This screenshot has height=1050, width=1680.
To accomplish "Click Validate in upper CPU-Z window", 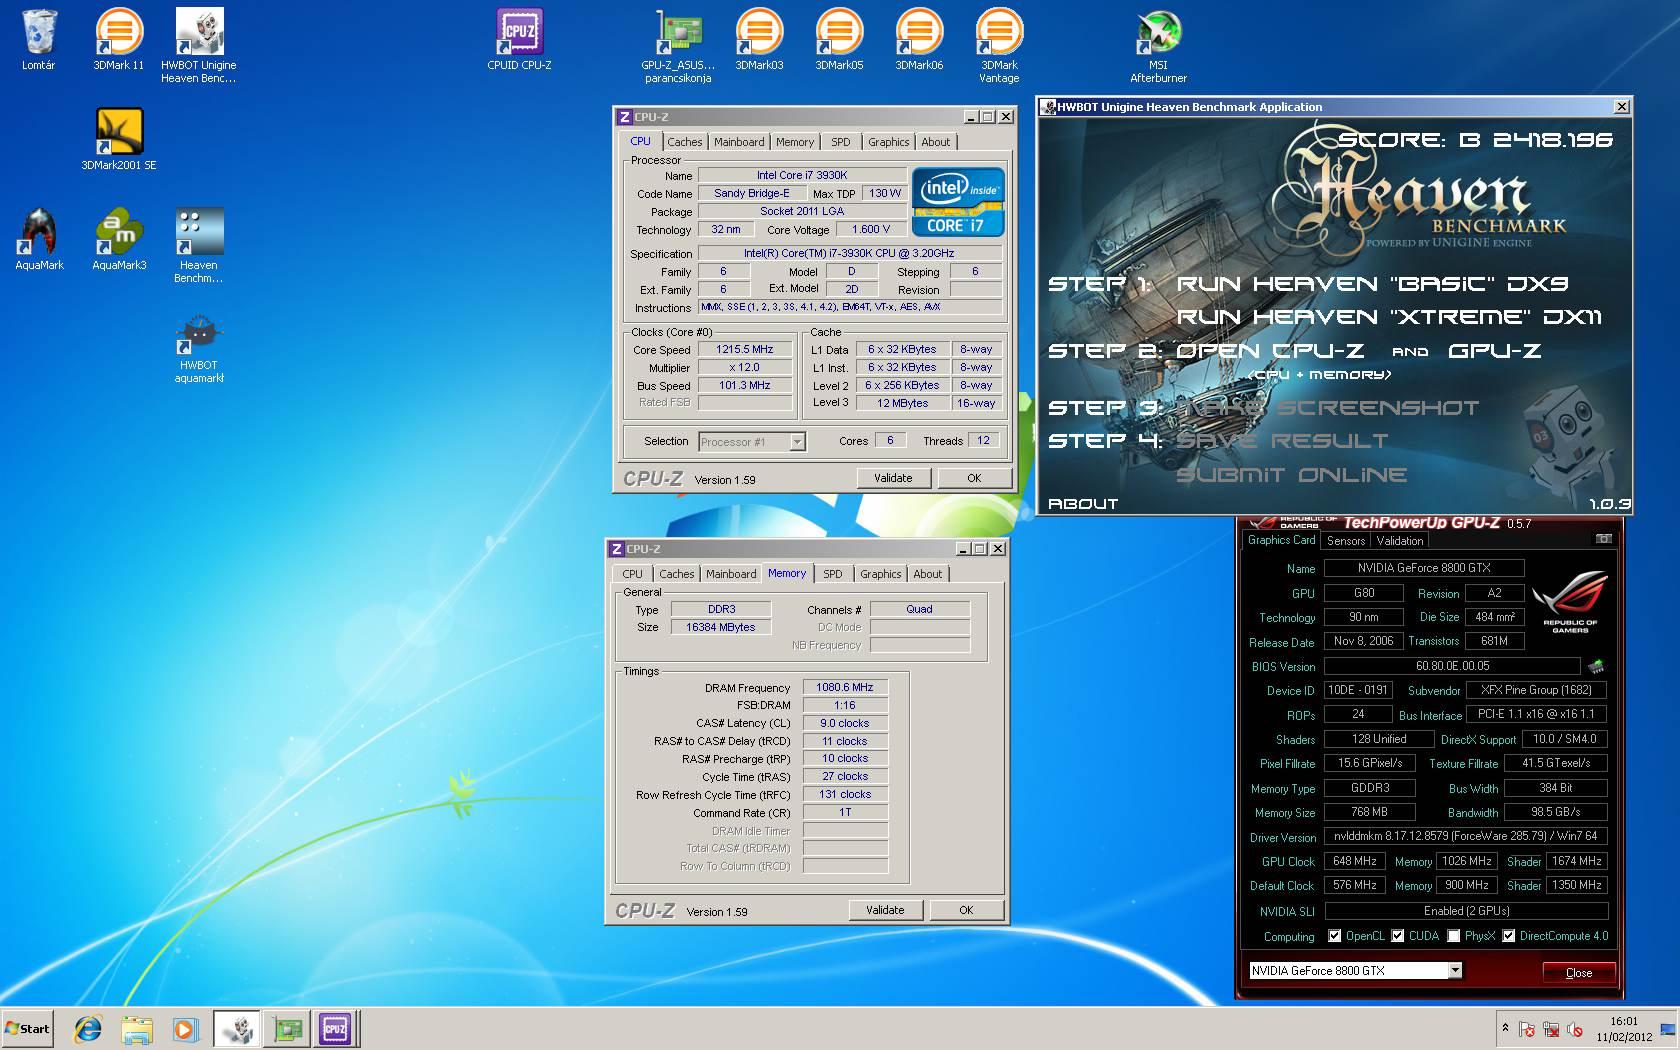I will 893,478.
